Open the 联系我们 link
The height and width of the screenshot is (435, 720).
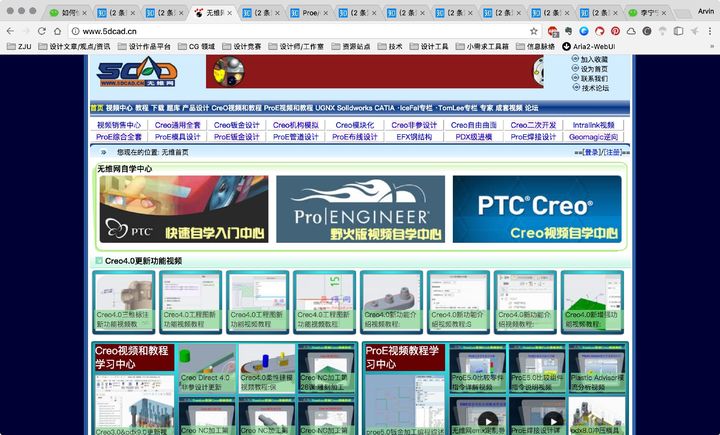point(594,79)
